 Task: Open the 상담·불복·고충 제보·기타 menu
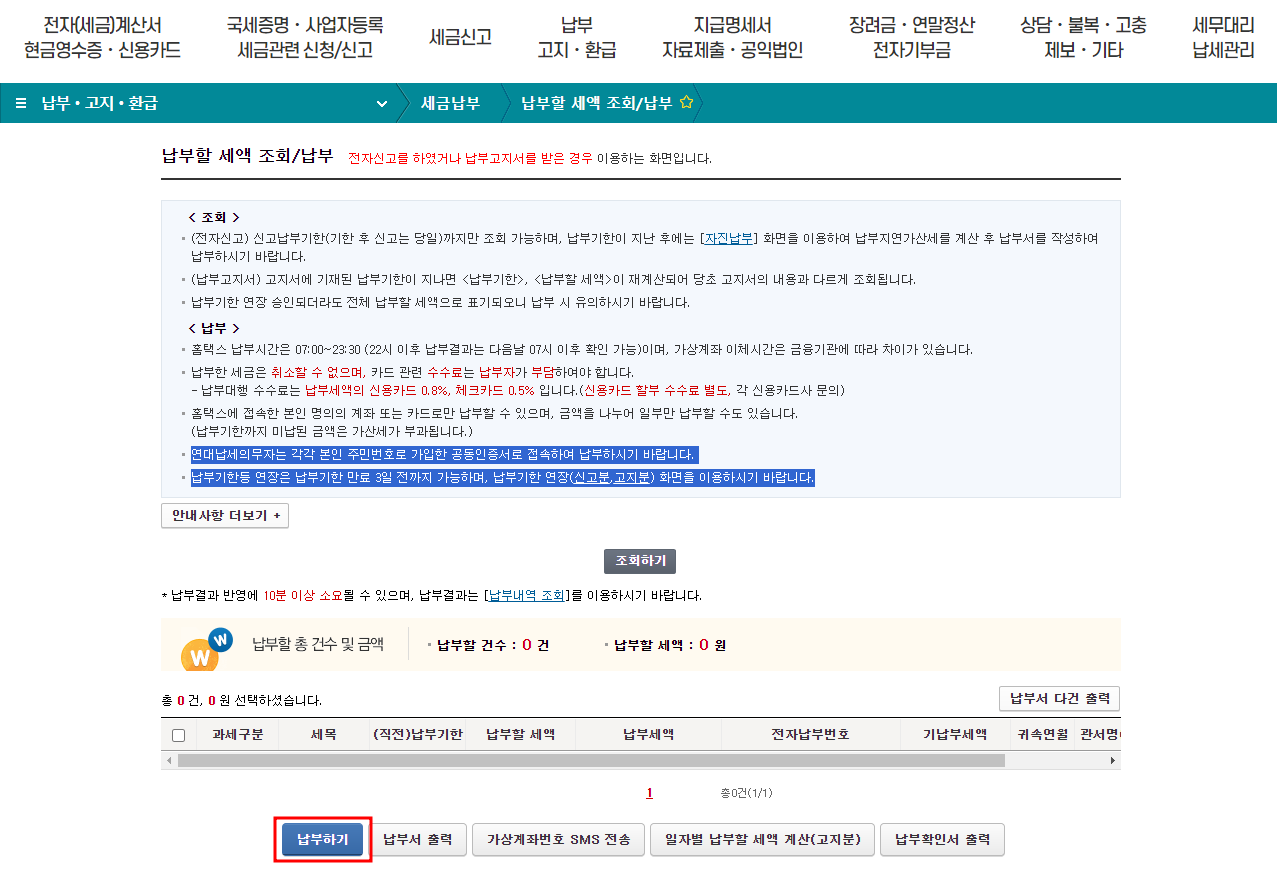pos(1083,38)
